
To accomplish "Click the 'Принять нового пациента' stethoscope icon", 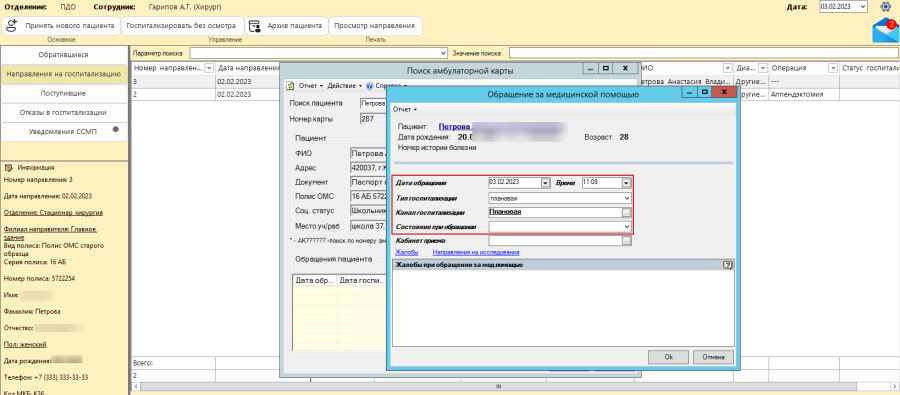I will (x=12, y=26).
